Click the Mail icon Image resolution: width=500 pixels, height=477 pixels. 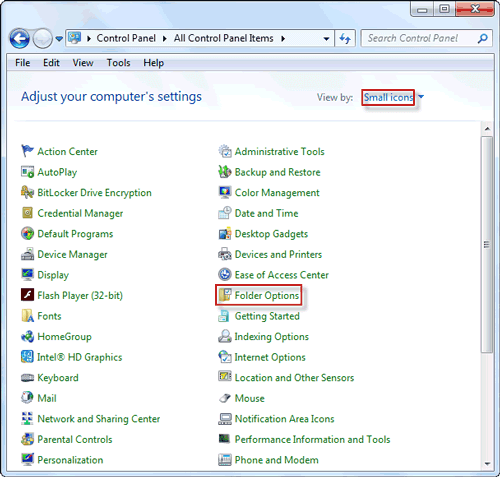[x=27, y=398]
